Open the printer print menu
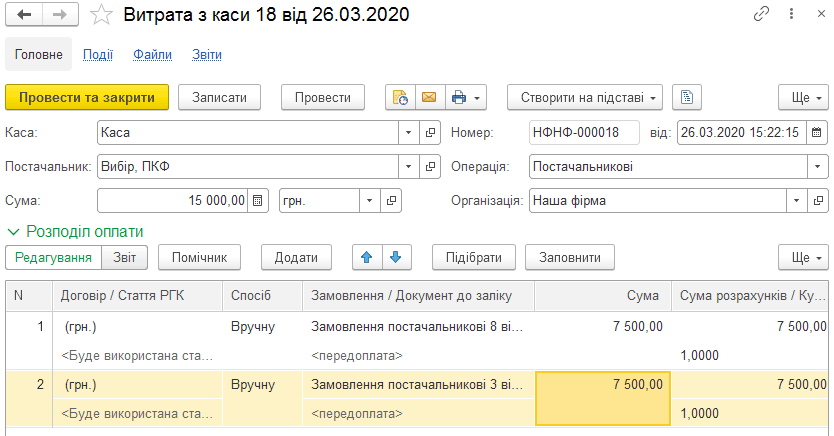This screenshot has width=834, height=436. click(x=465, y=97)
